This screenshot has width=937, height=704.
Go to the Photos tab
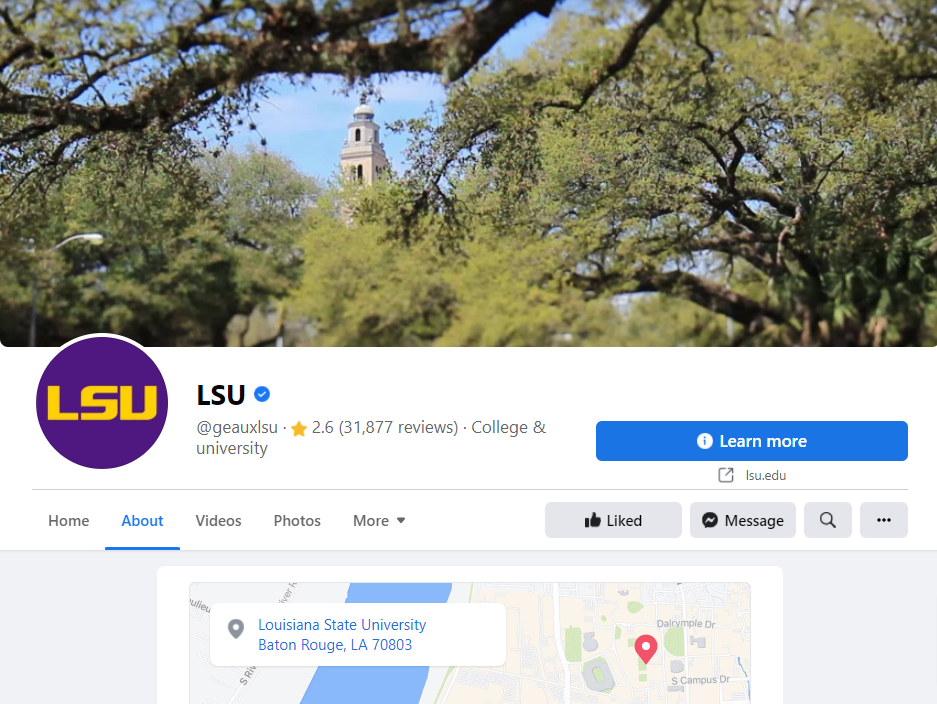point(297,521)
